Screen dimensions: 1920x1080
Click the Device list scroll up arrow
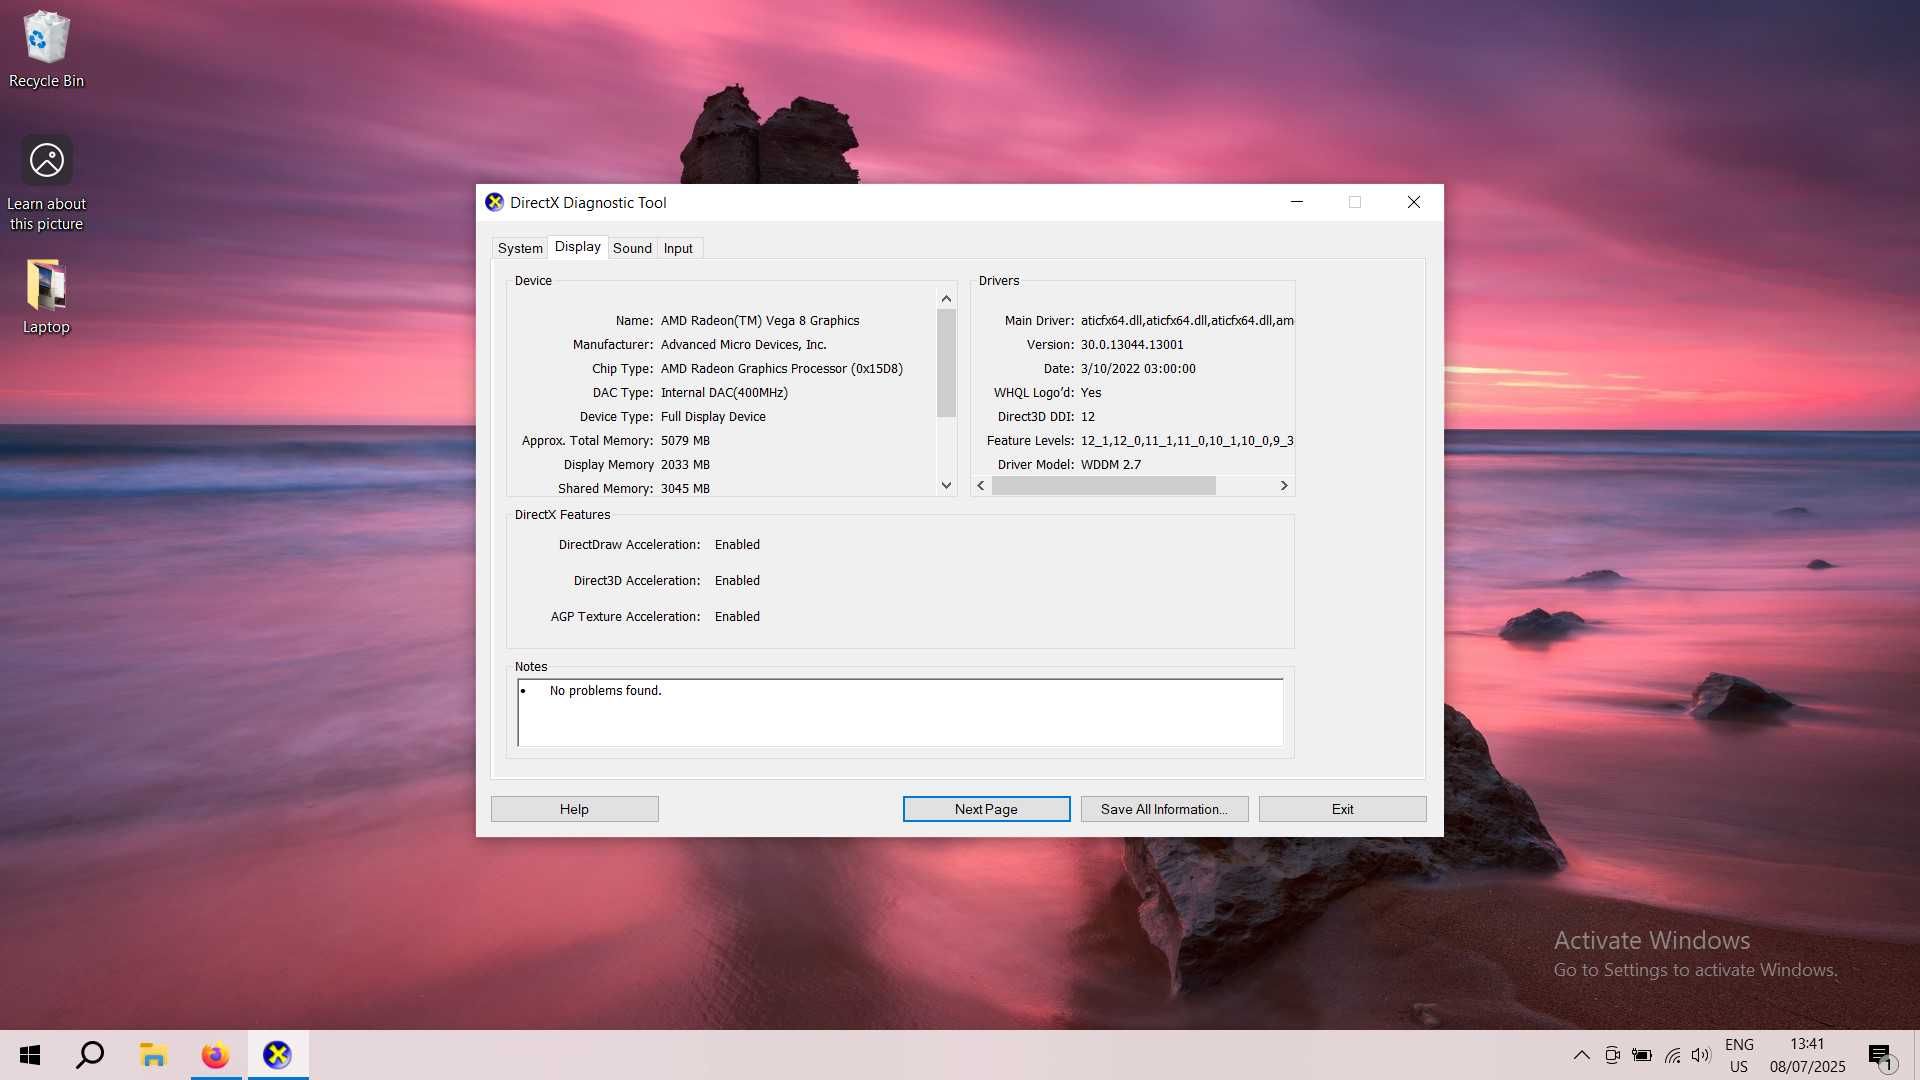point(946,299)
